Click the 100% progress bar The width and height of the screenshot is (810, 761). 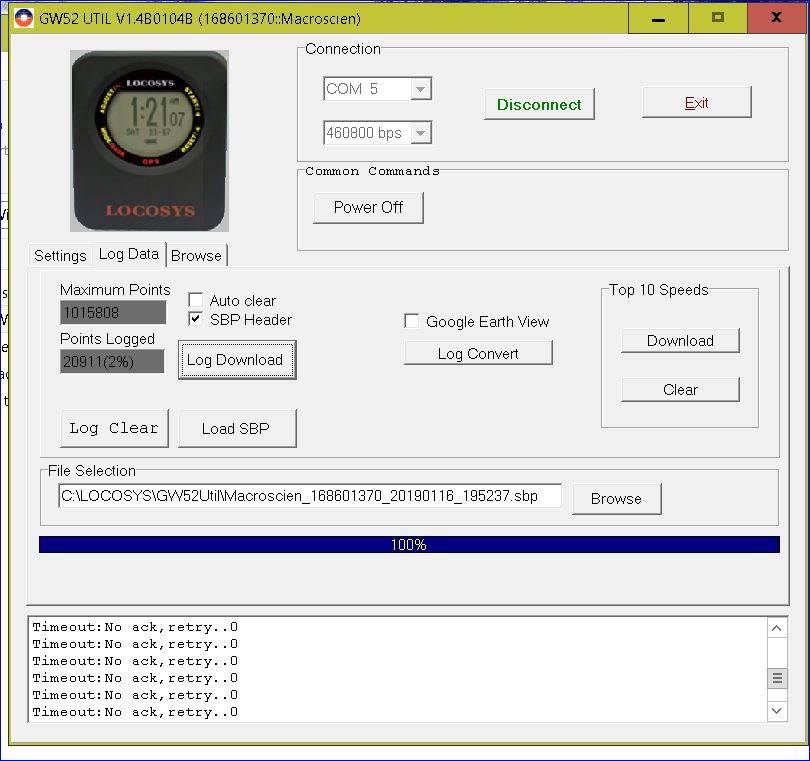point(409,545)
